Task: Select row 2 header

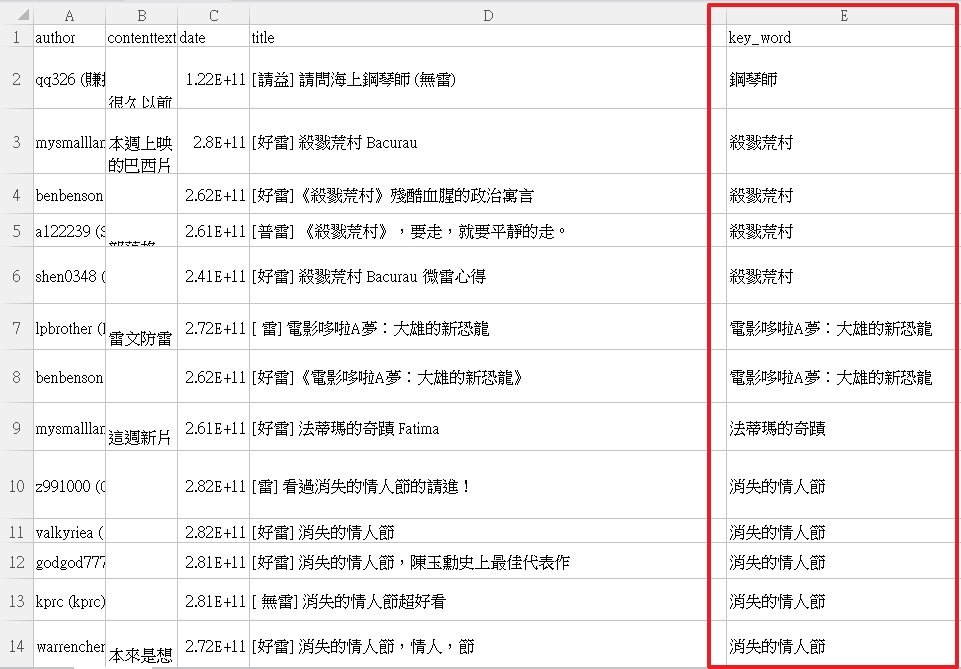Action: point(17,78)
